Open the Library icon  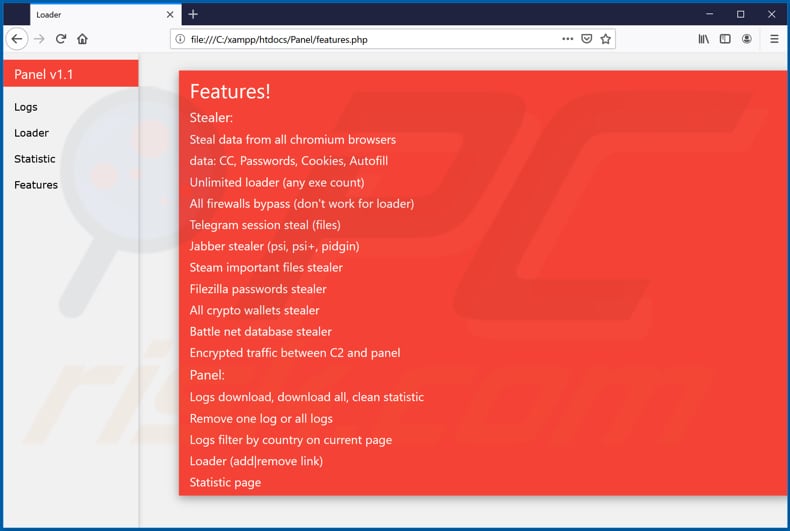tap(704, 39)
